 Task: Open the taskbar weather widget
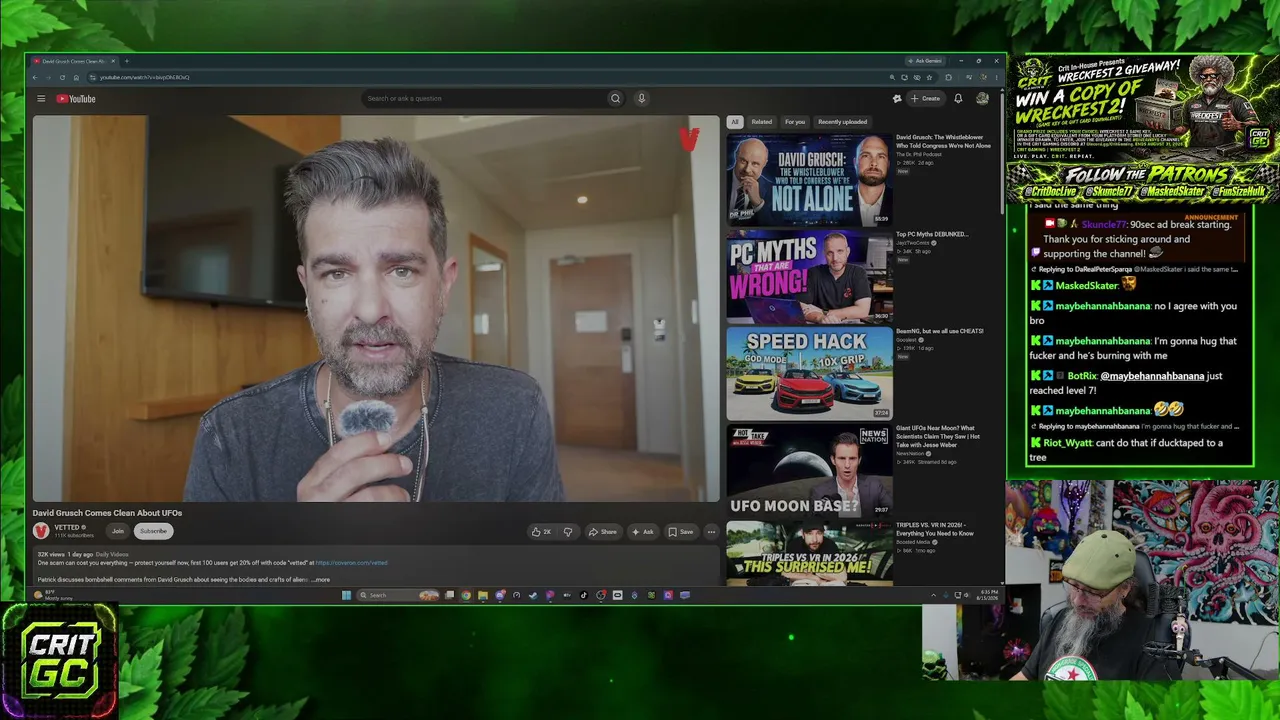[55, 595]
